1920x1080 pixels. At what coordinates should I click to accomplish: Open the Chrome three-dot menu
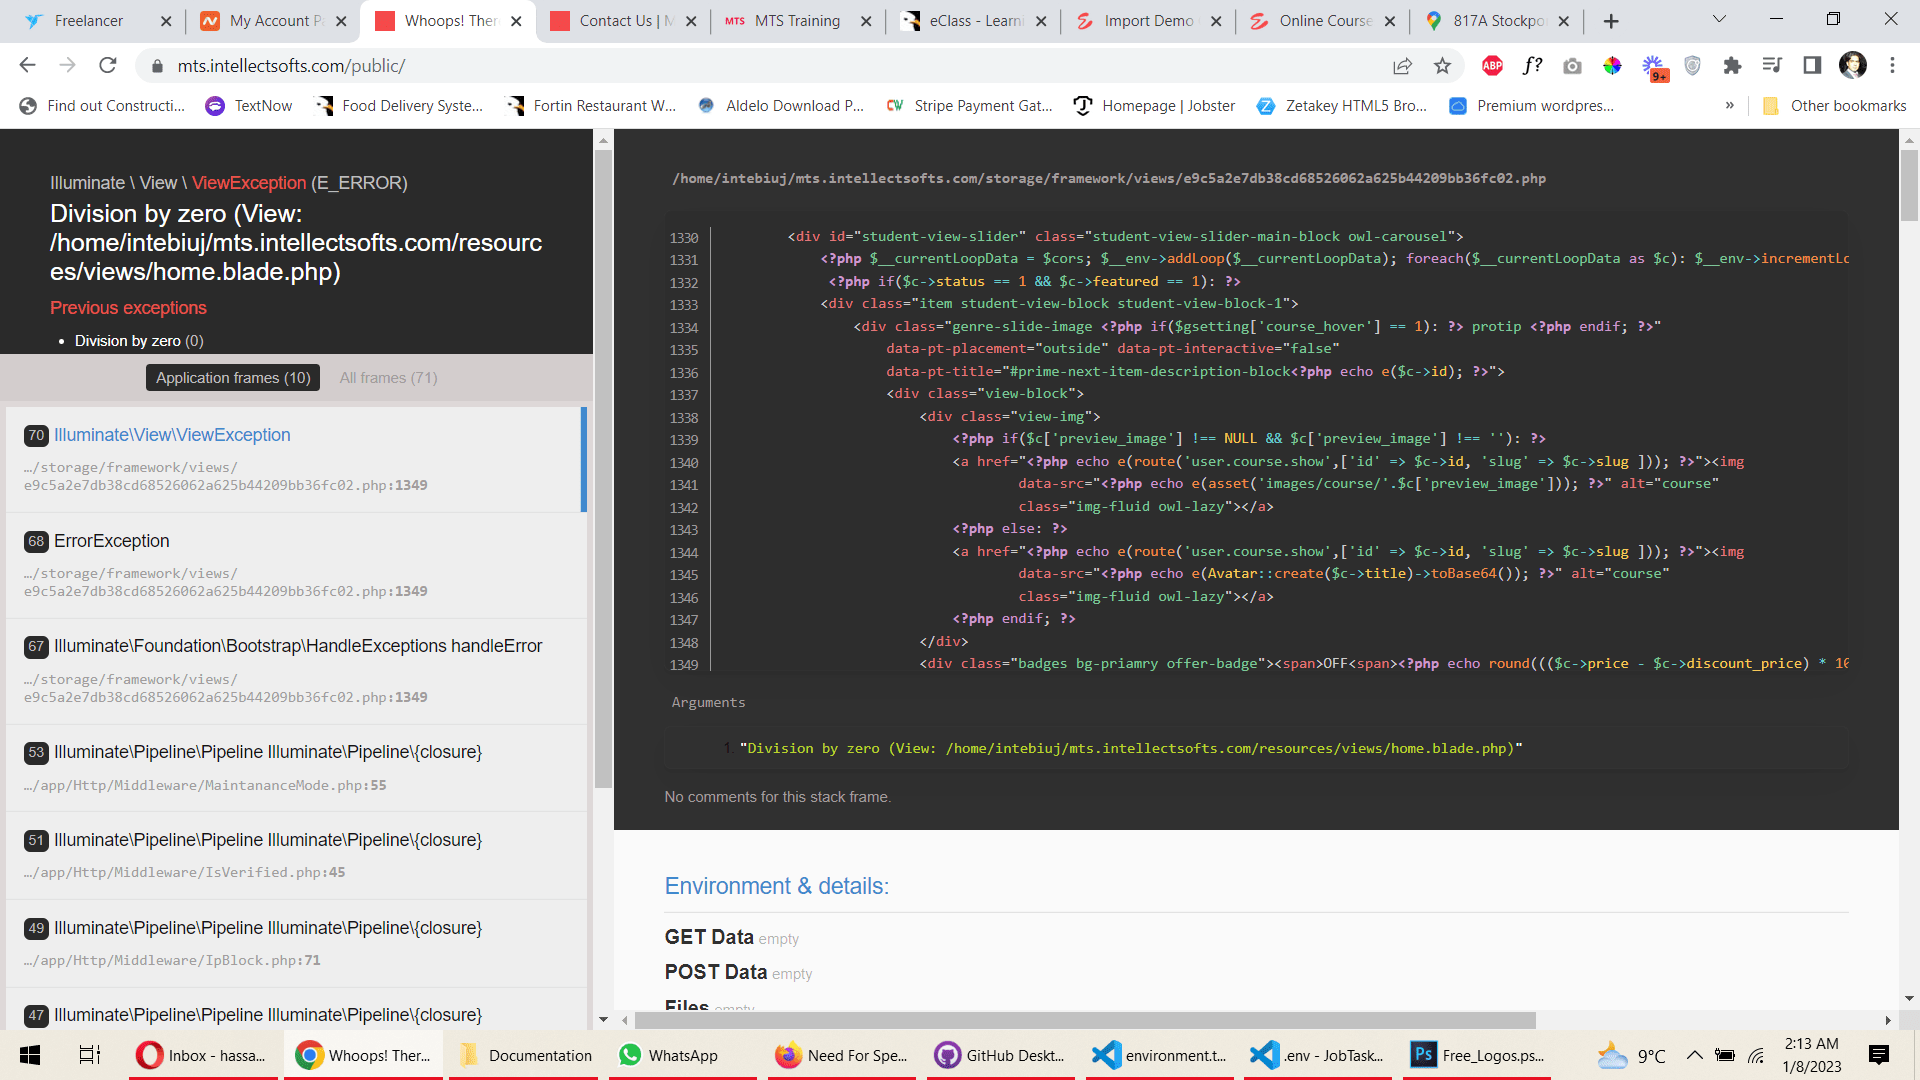1892,66
